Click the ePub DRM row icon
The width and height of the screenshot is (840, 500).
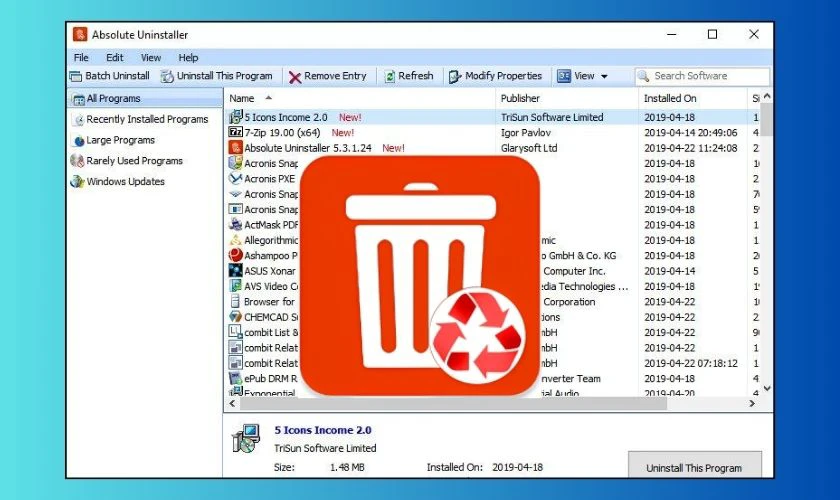point(235,378)
